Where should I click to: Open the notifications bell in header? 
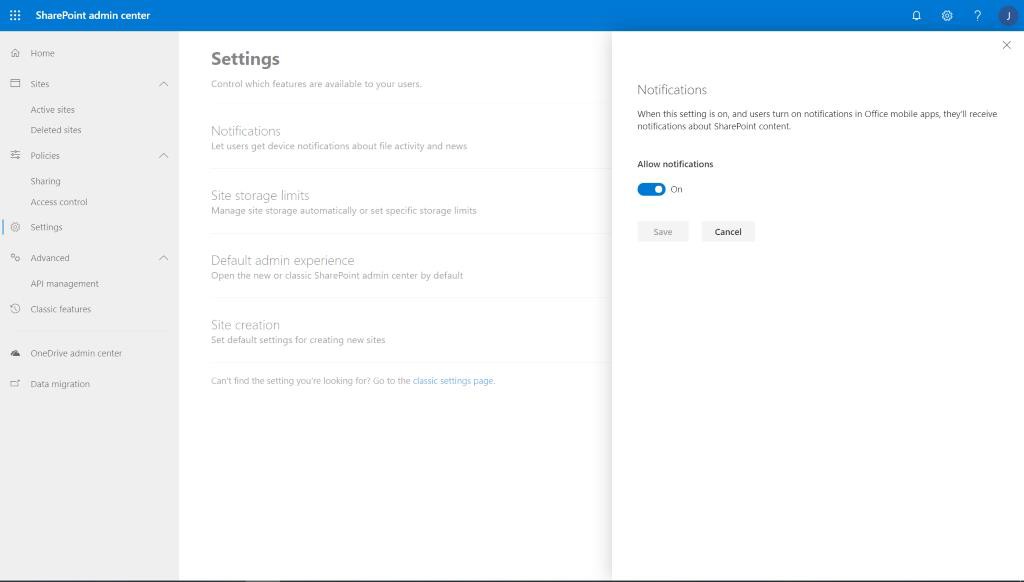(x=916, y=16)
